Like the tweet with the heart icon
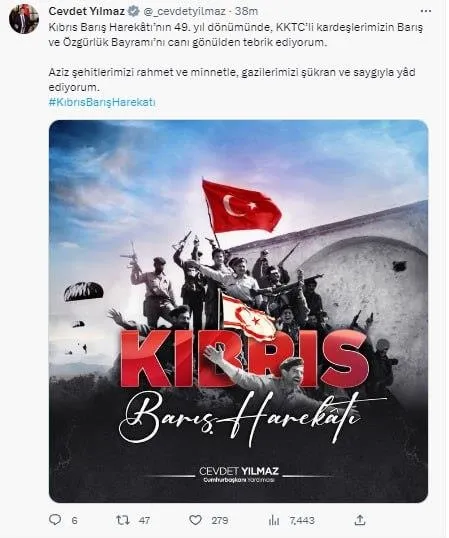 (x=196, y=520)
